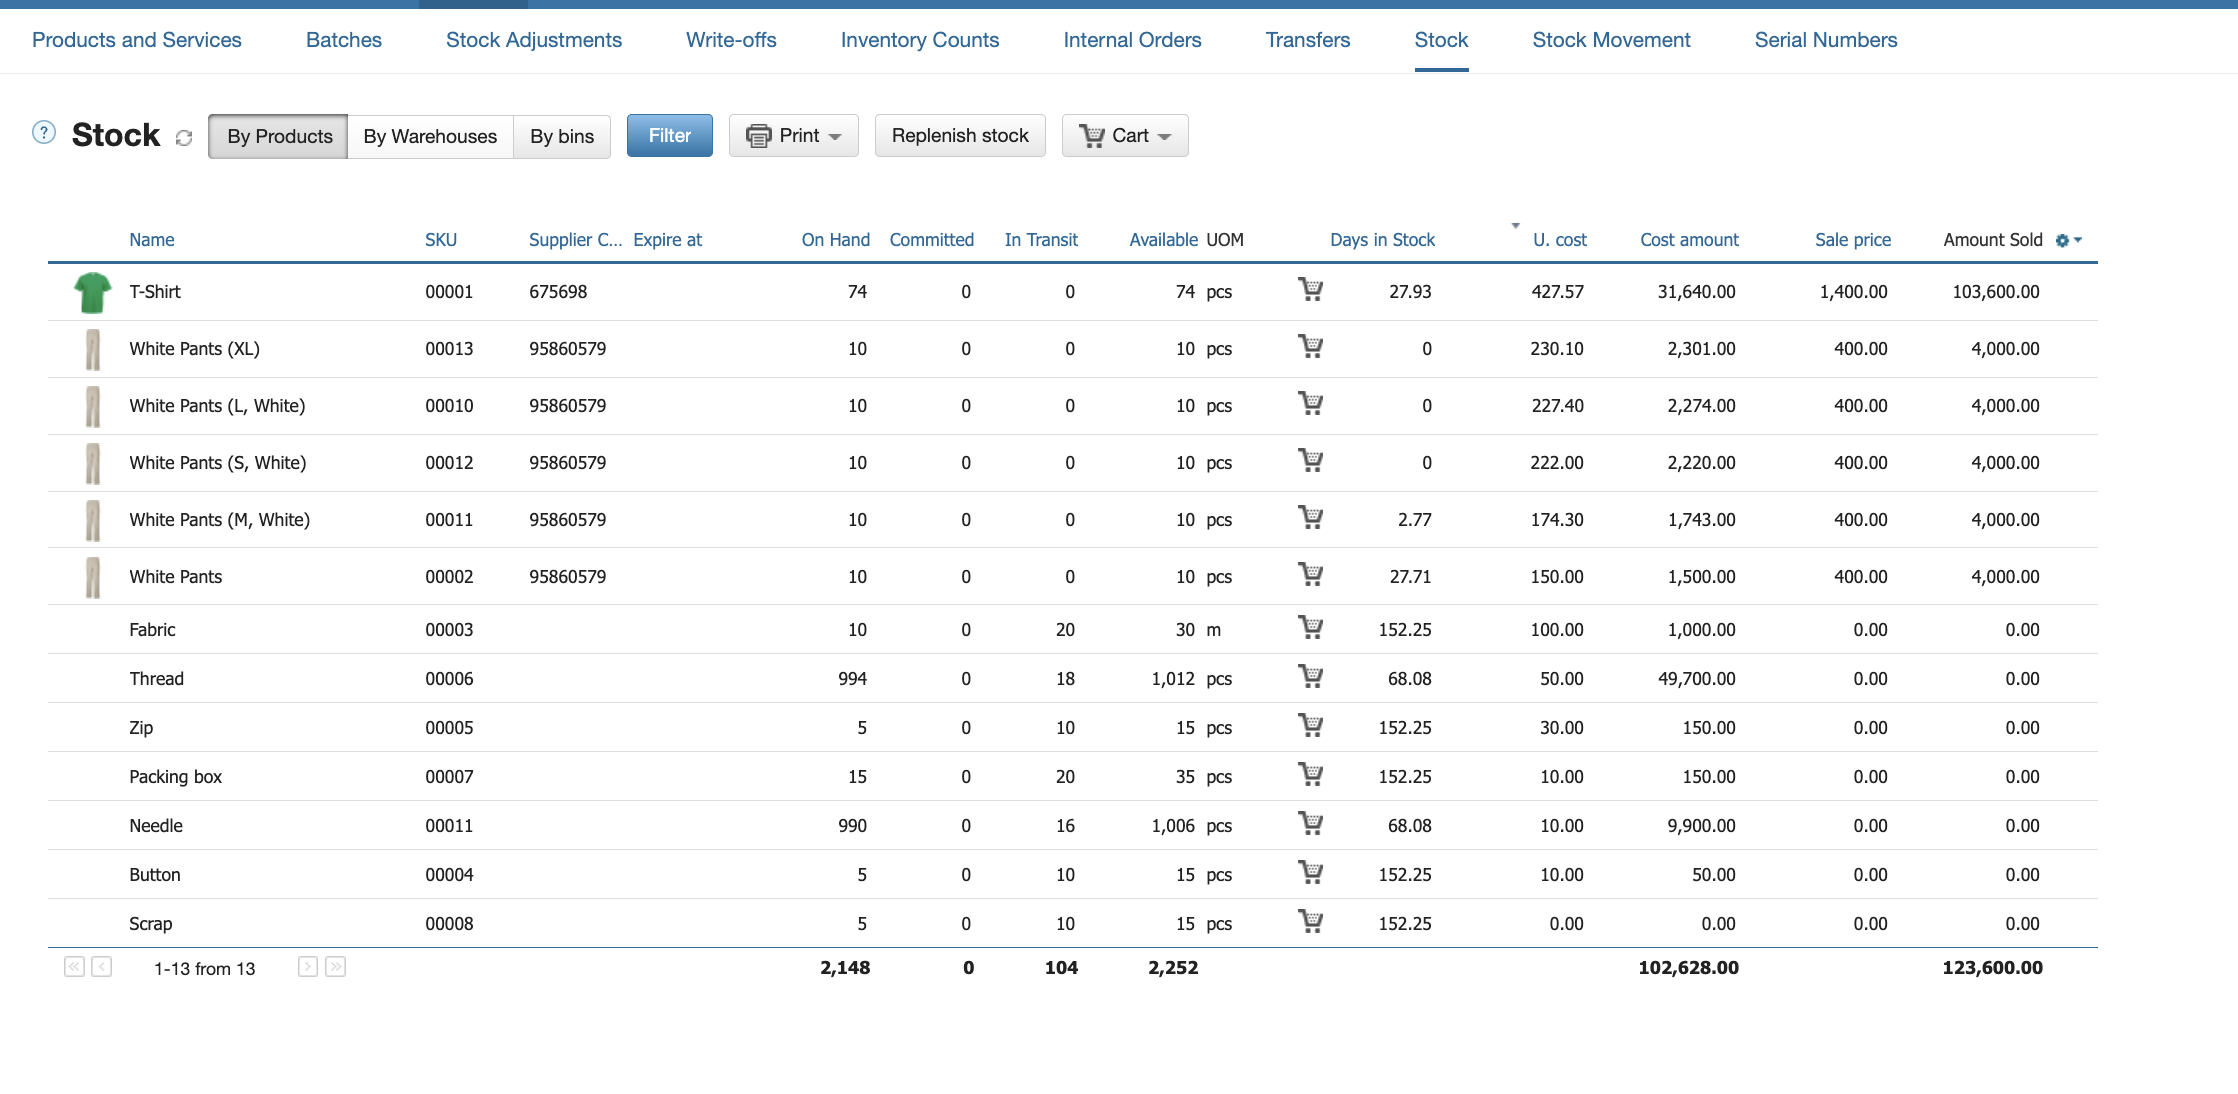Image resolution: width=2238 pixels, height=1094 pixels.
Task: Go to last page of results
Action: pyautogui.click(x=336, y=967)
